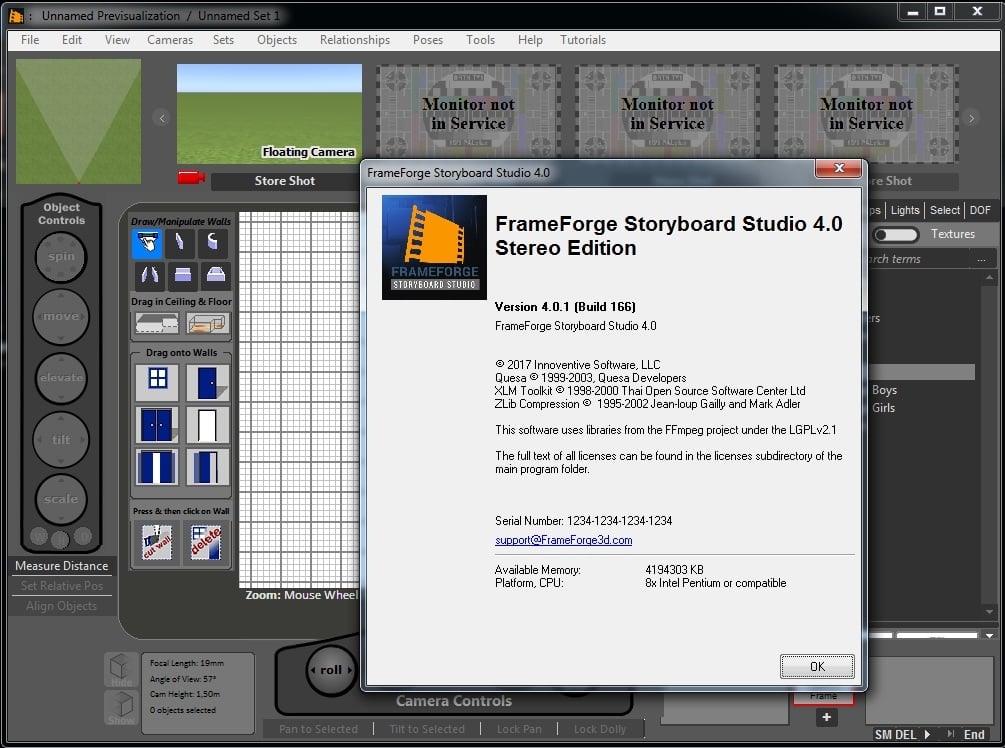Open the Cameras menu

pyautogui.click(x=170, y=40)
